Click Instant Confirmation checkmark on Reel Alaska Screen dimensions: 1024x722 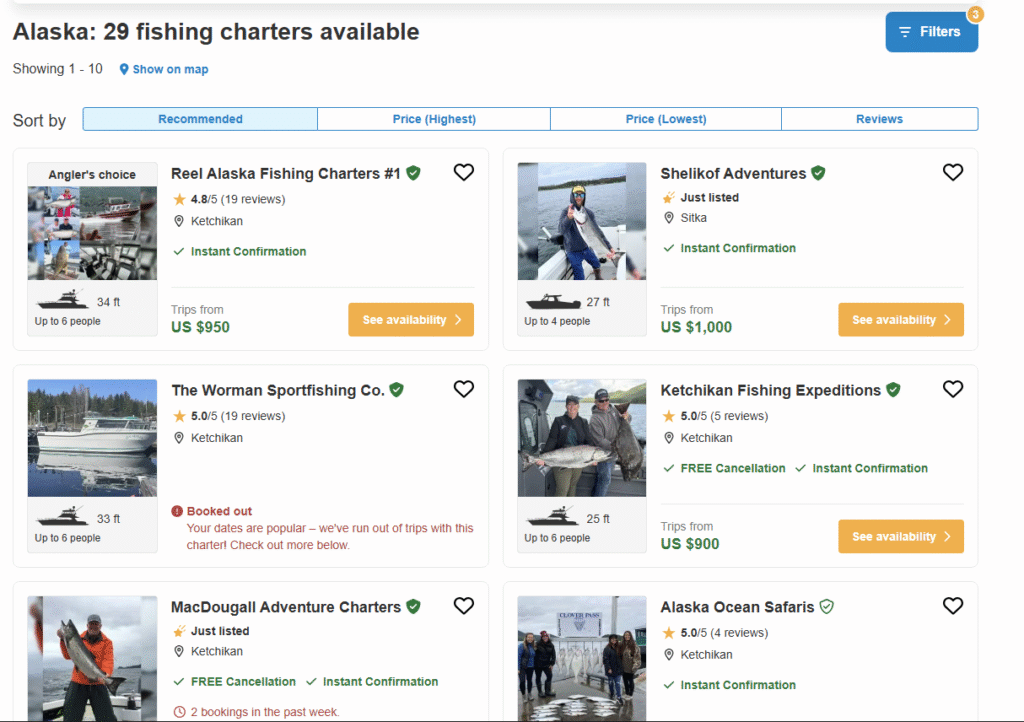(179, 251)
